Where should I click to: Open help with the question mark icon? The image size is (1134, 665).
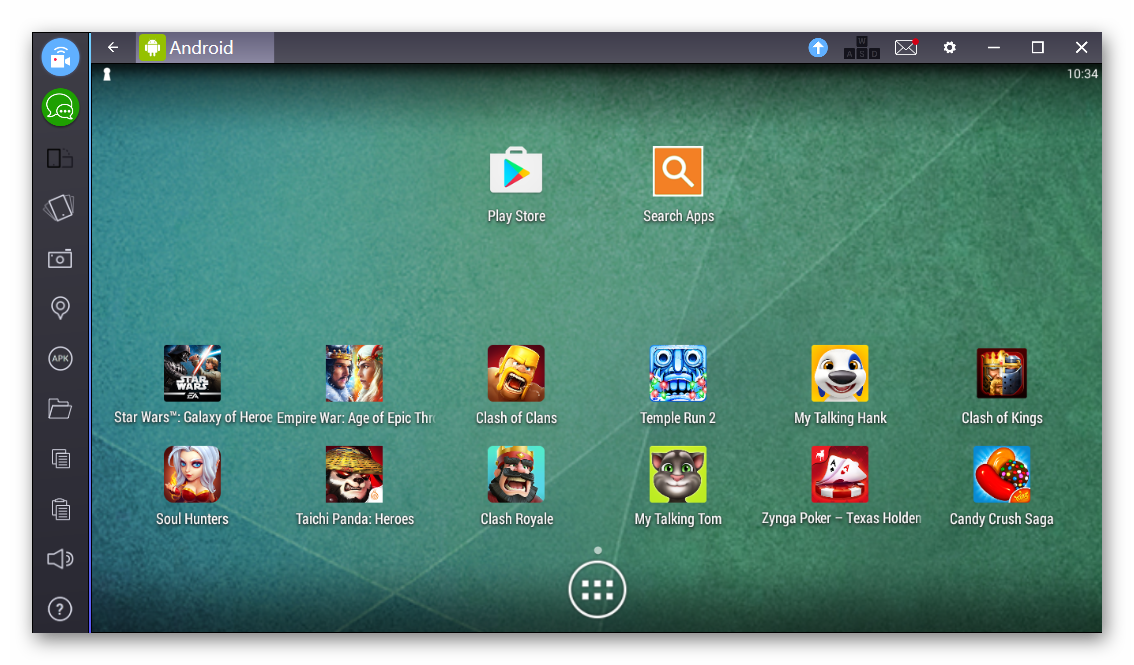coord(60,609)
